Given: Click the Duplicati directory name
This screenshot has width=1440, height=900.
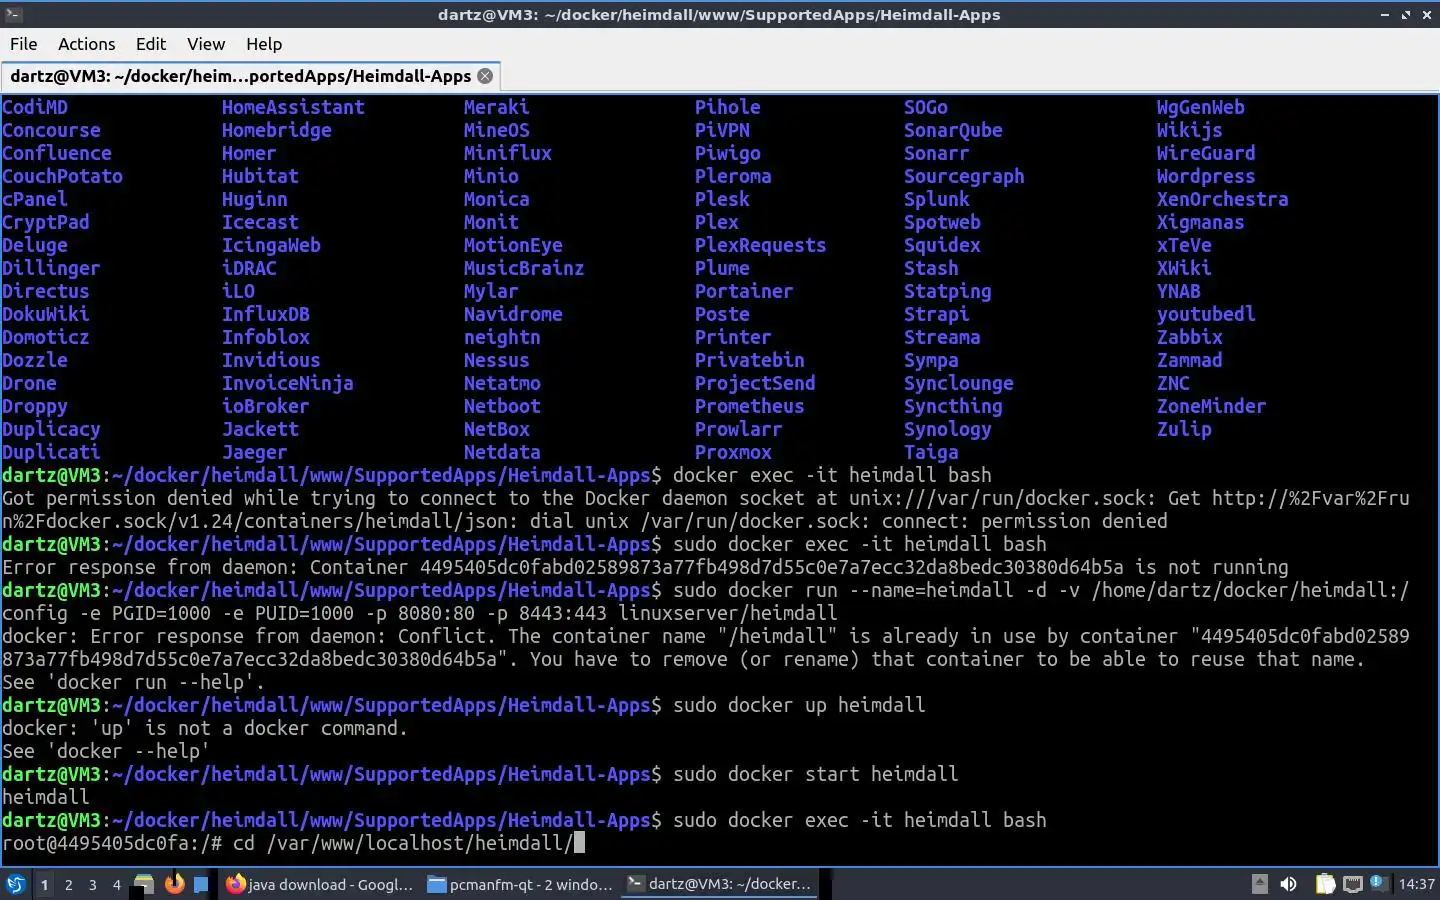Looking at the screenshot, I should 51,452.
